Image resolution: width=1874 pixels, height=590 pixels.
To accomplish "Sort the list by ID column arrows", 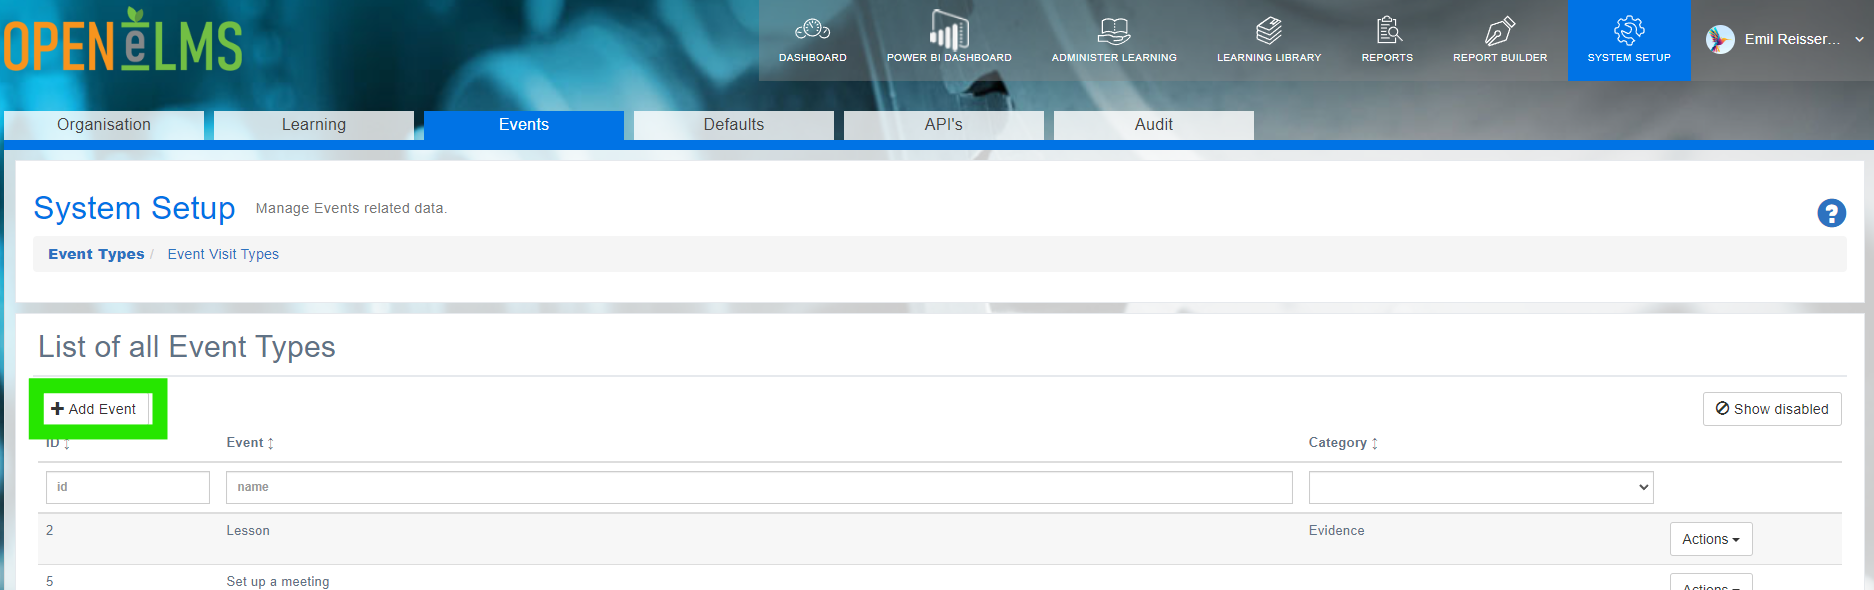I will point(67,443).
